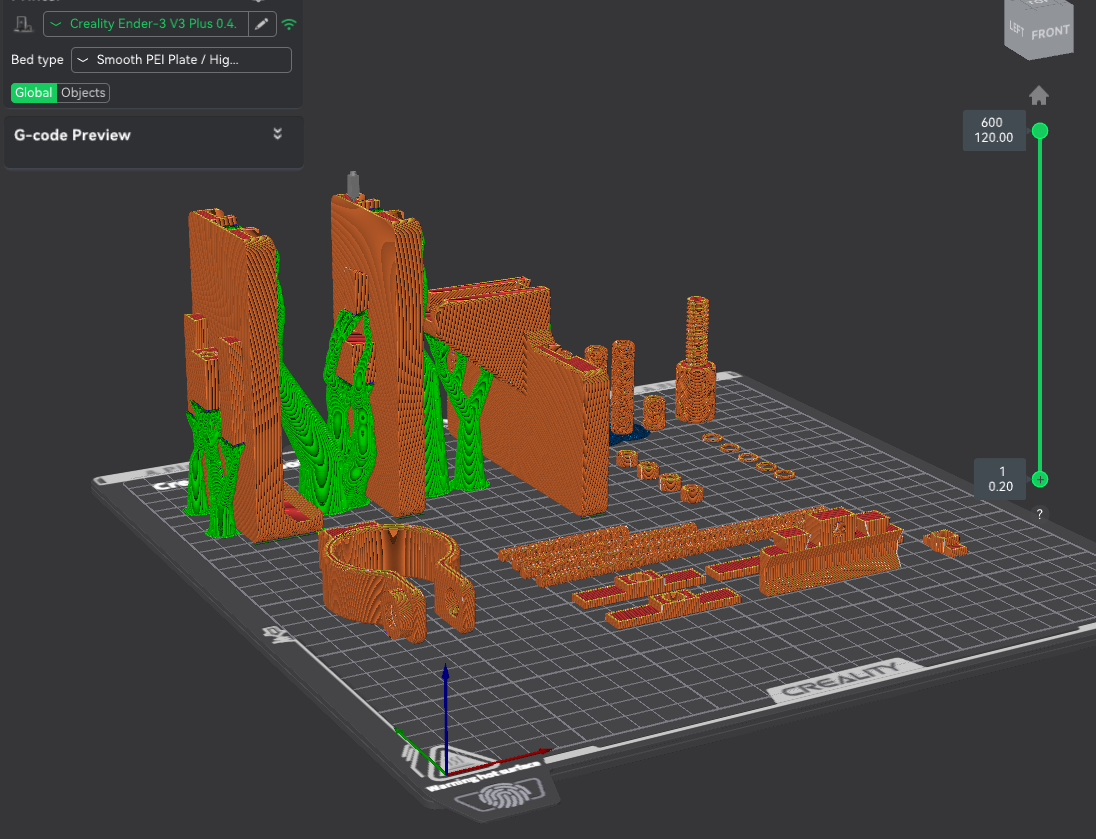Viewport: 1096px width, 839px height.
Task: Expand the G-code Preview panel with the chevrons
Action: pyautogui.click(x=277, y=134)
